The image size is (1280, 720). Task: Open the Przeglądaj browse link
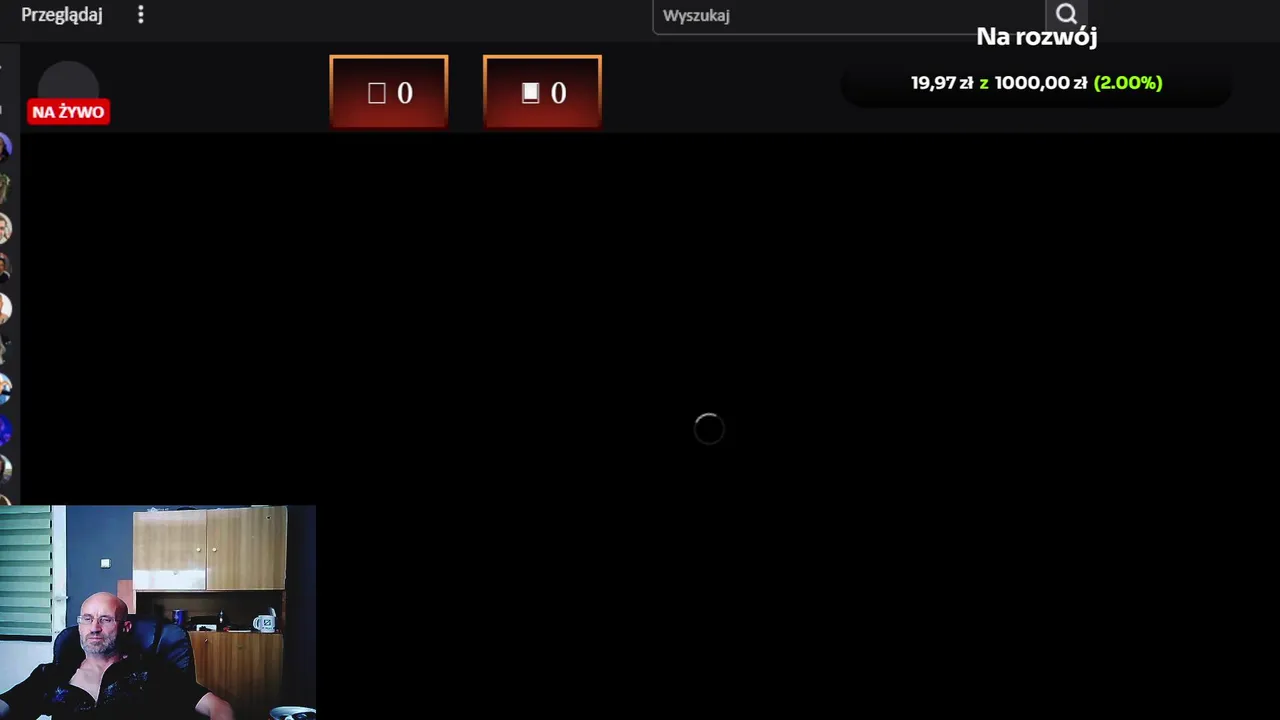pyautogui.click(x=62, y=15)
